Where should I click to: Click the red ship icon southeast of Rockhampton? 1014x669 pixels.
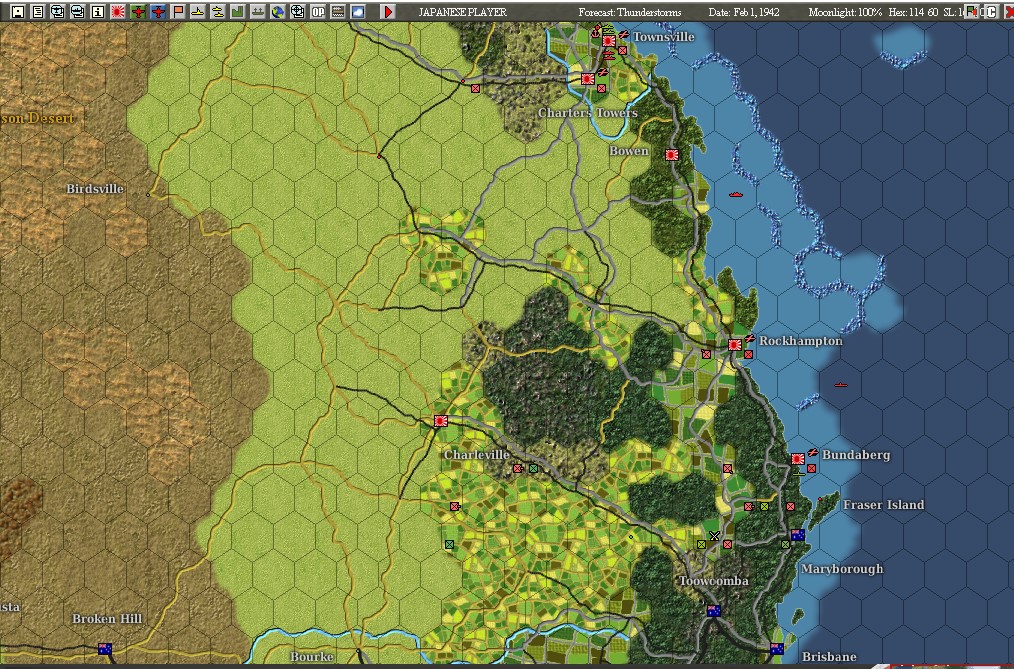coord(841,385)
